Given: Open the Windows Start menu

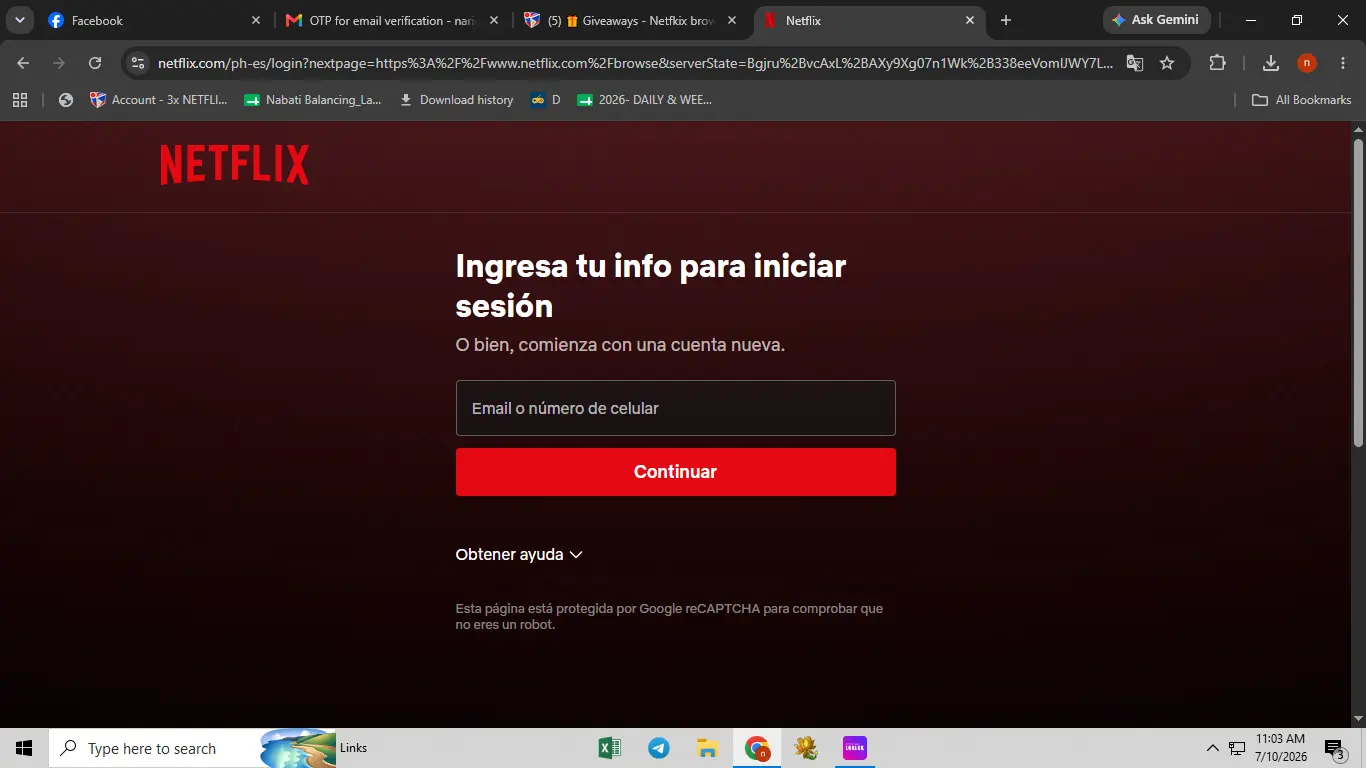Looking at the screenshot, I should (x=24, y=748).
